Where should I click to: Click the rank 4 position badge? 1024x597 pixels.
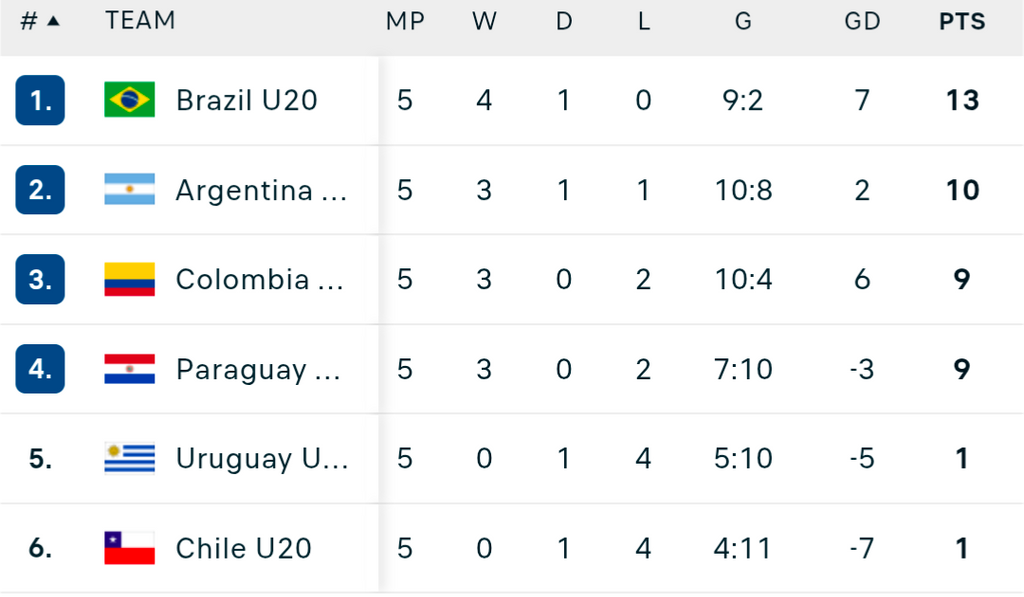tap(40, 369)
